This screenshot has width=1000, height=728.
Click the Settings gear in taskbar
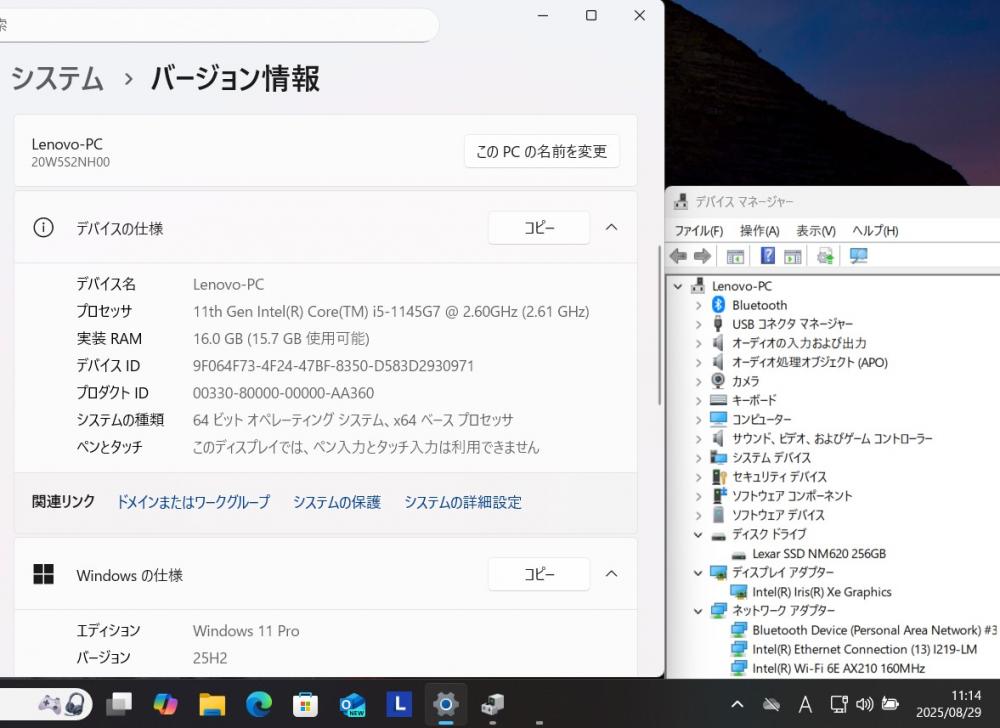pos(446,704)
